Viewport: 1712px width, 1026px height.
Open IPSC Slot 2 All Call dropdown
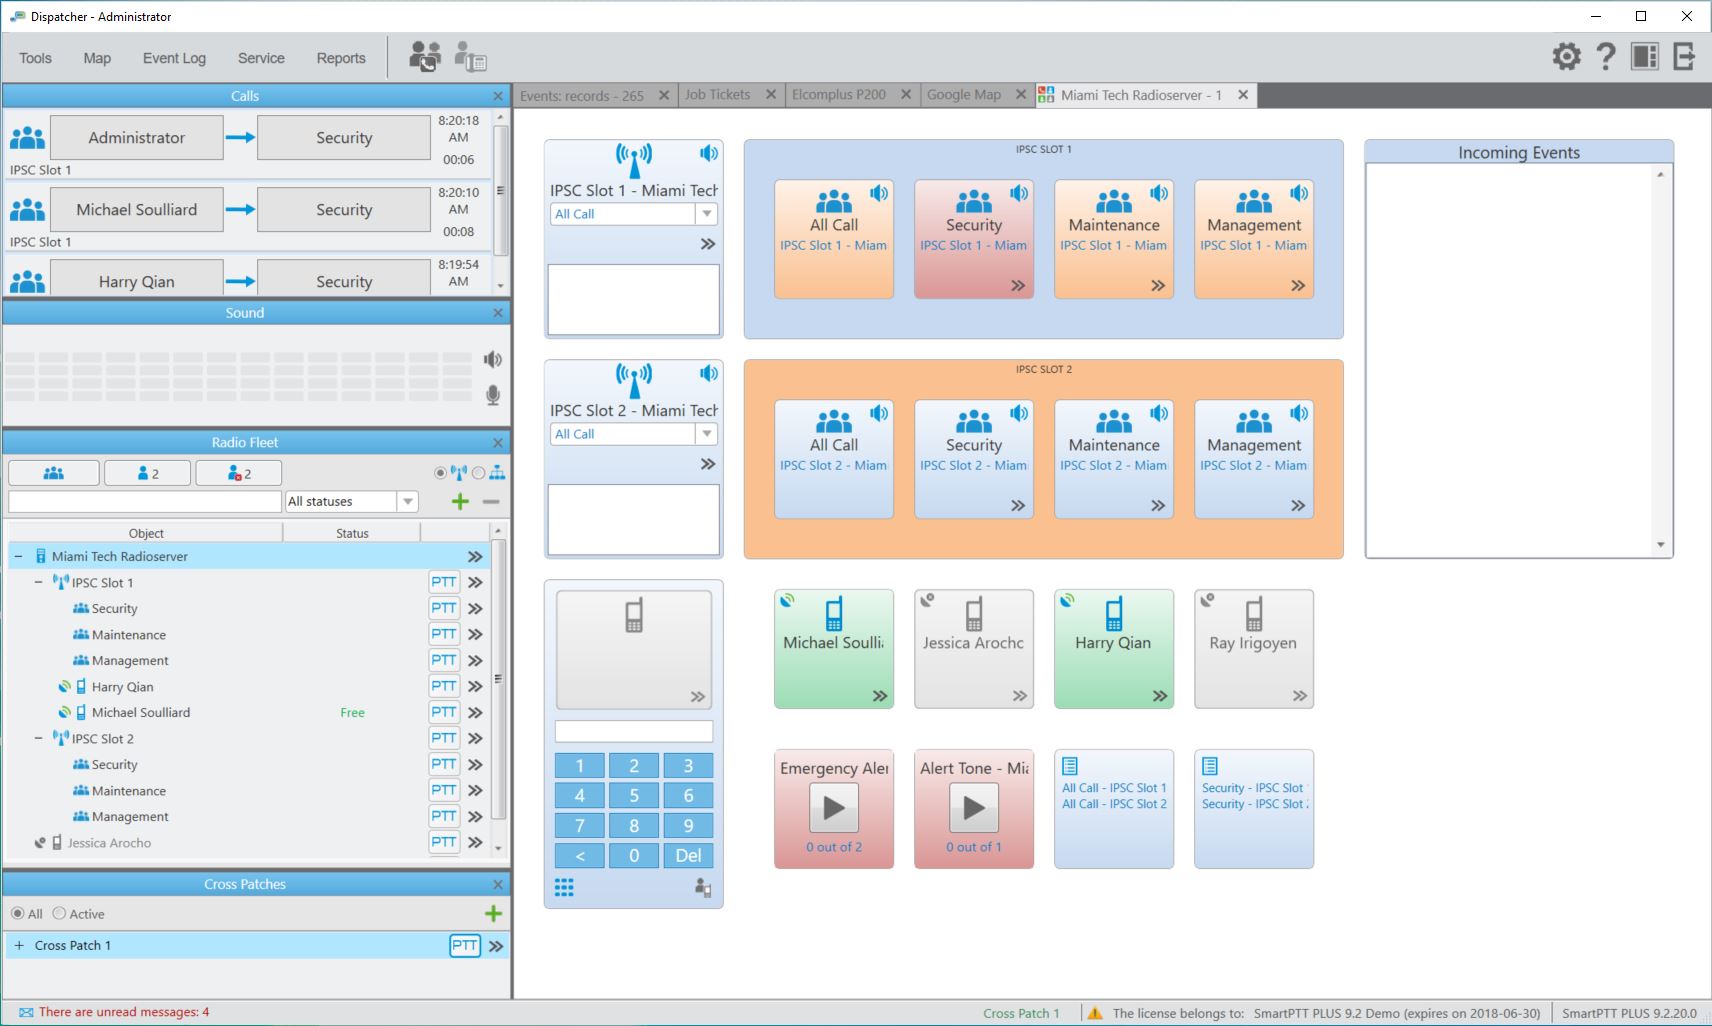[x=707, y=434]
